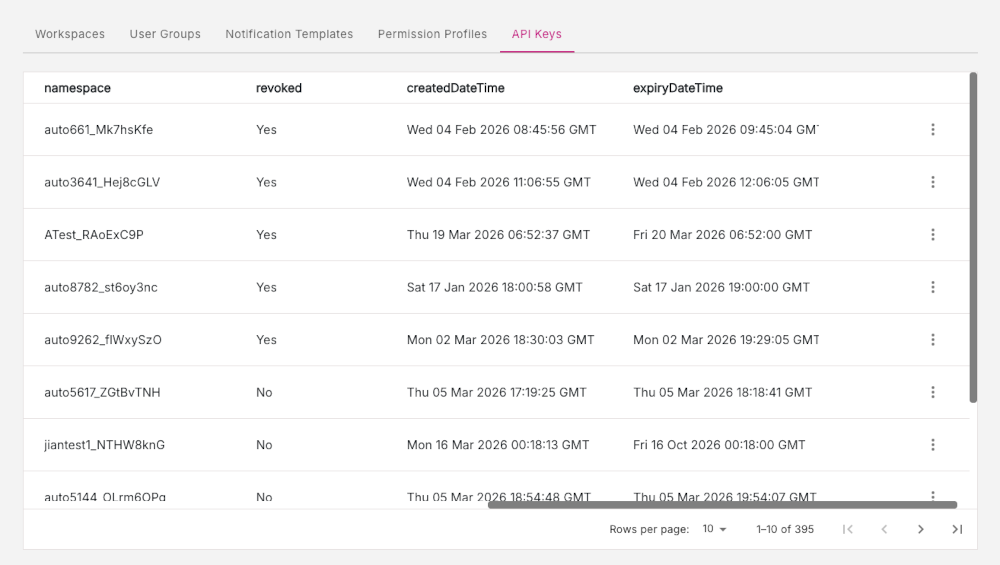1000x565 pixels.
Task: Open row options for auto5617_ZGtBvTNH
Action: pyautogui.click(x=932, y=392)
